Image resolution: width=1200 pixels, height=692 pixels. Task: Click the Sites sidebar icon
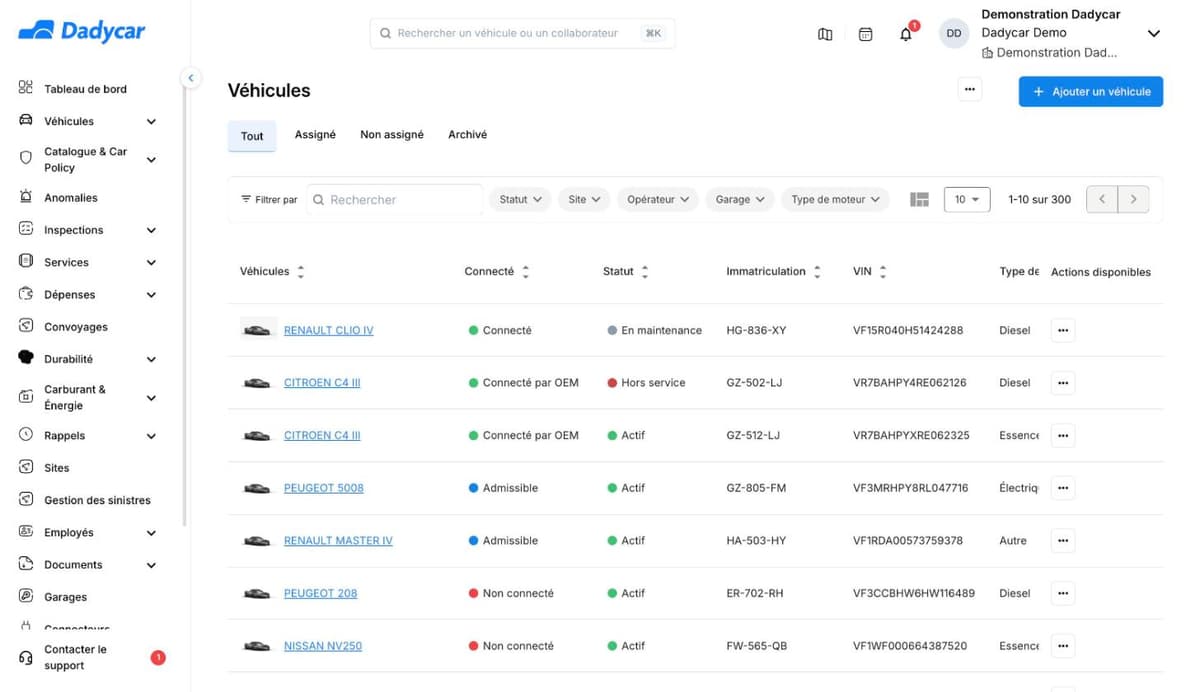click(26, 467)
